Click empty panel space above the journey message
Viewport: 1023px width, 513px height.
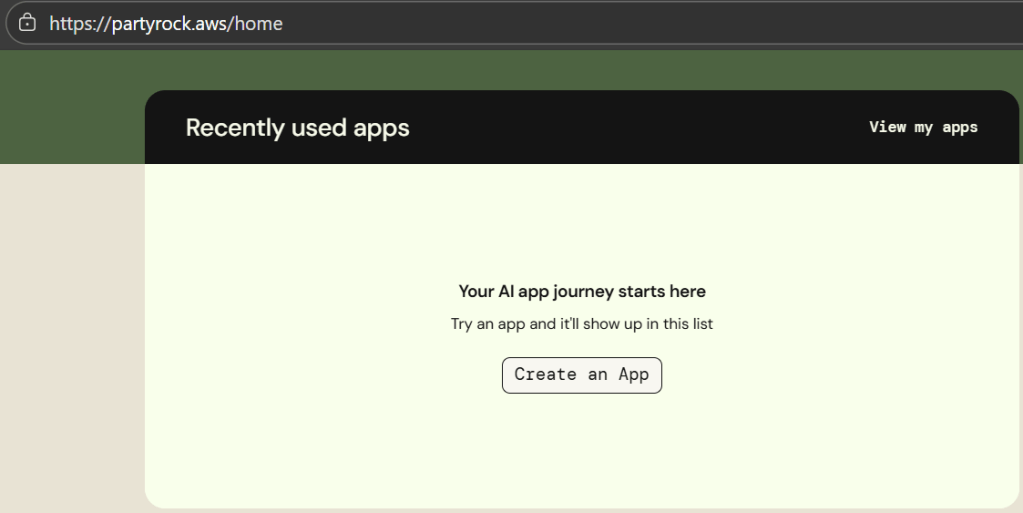582,220
